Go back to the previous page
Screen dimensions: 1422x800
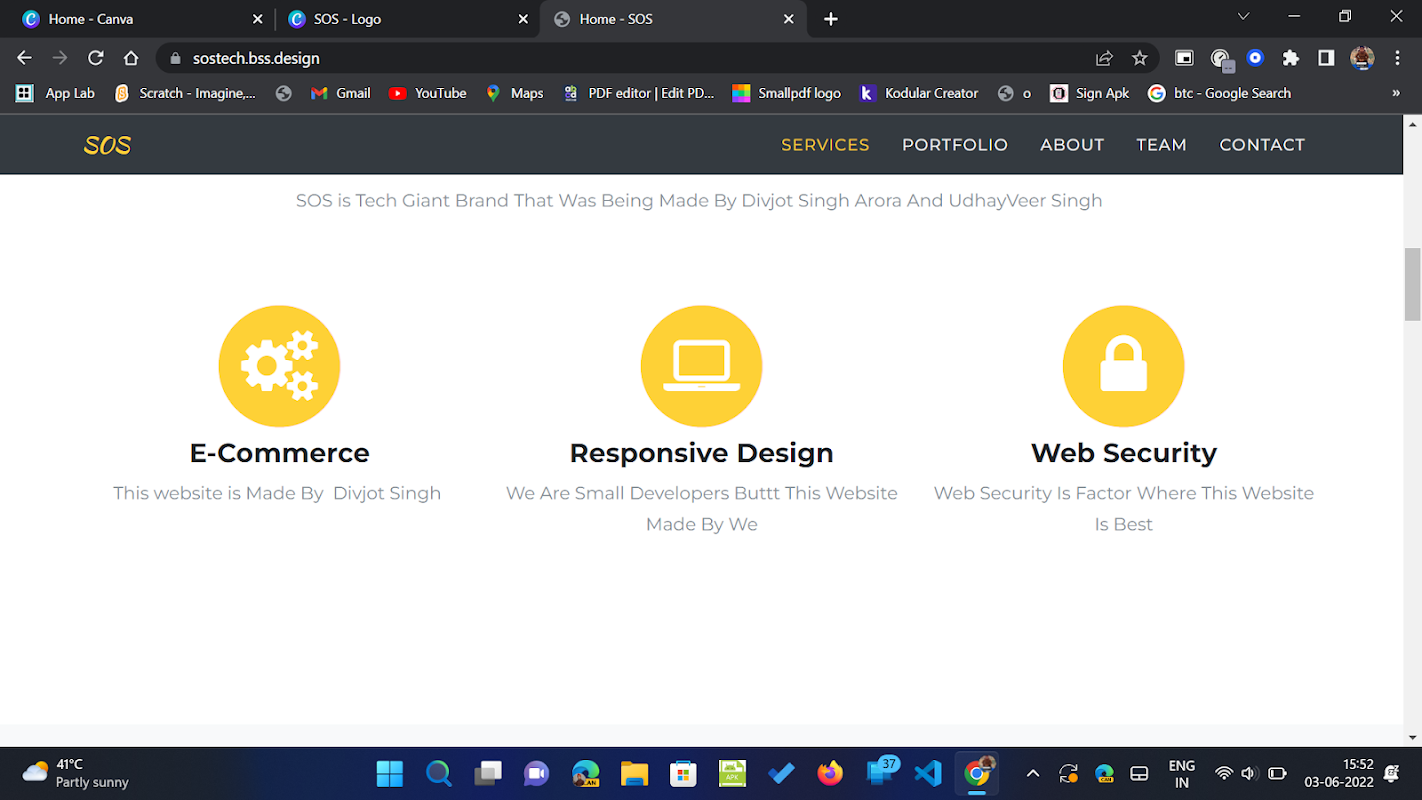(25, 58)
